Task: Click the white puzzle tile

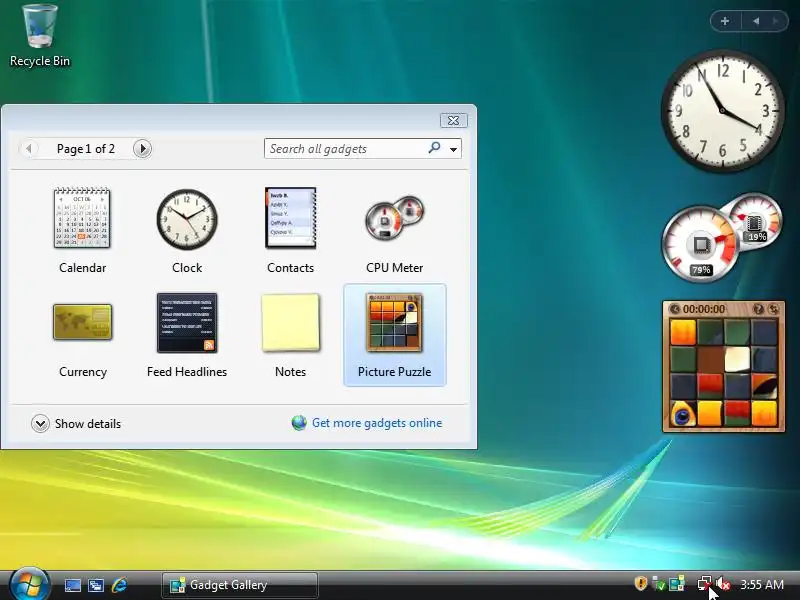Action: coord(737,359)
